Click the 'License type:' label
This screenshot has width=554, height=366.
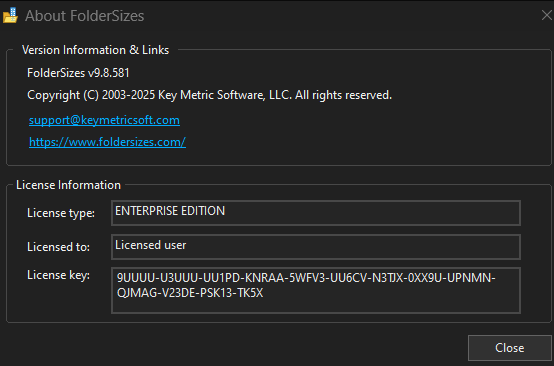pos(61,213)
